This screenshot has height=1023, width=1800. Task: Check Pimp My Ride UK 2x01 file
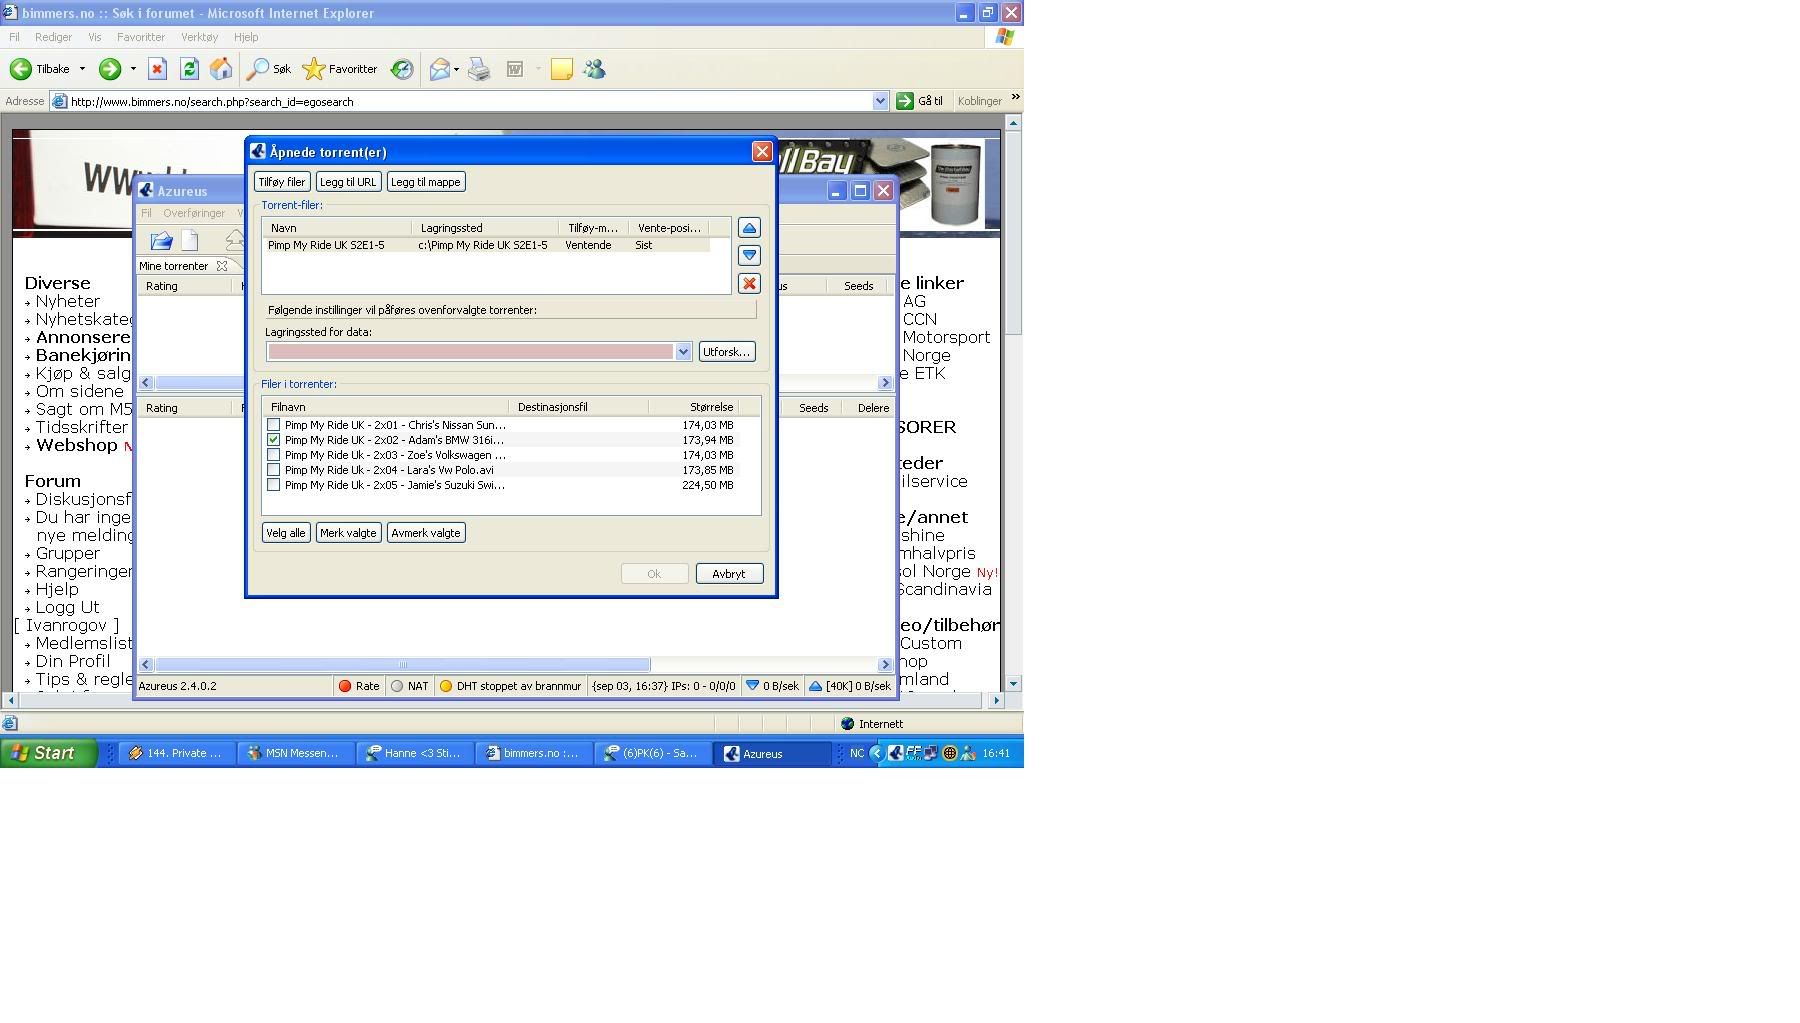274,425
